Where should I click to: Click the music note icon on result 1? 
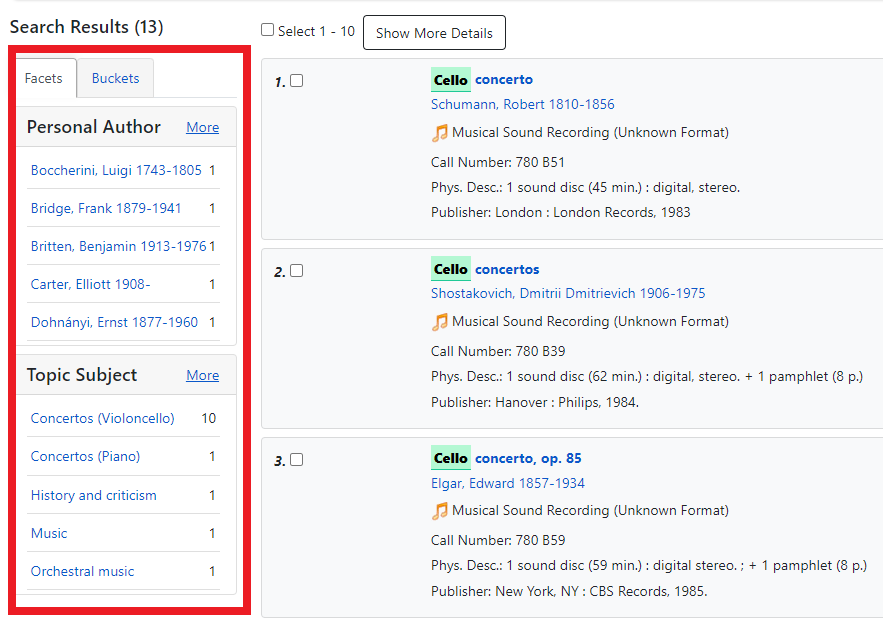440,132
